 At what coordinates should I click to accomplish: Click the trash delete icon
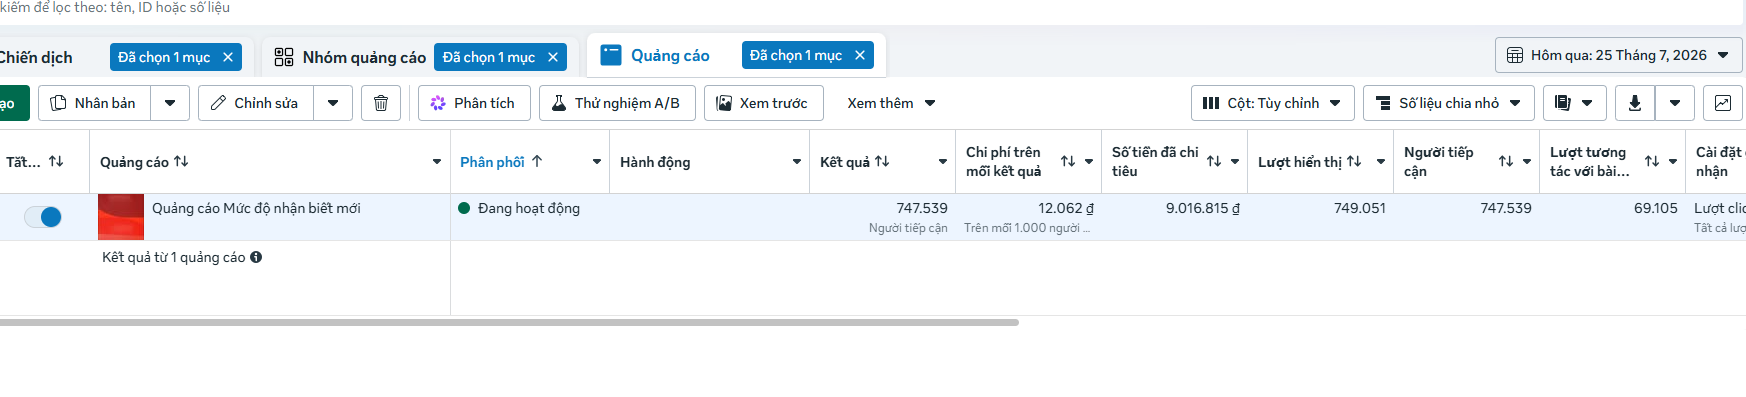(x=381, y=103)
